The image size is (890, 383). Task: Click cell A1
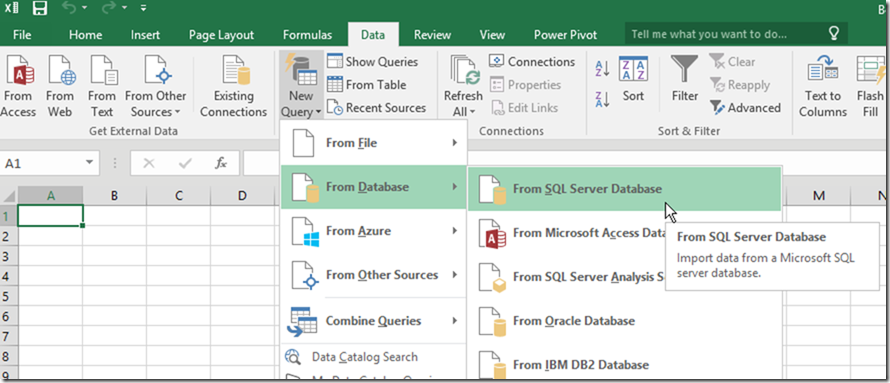tap(51, 216)
